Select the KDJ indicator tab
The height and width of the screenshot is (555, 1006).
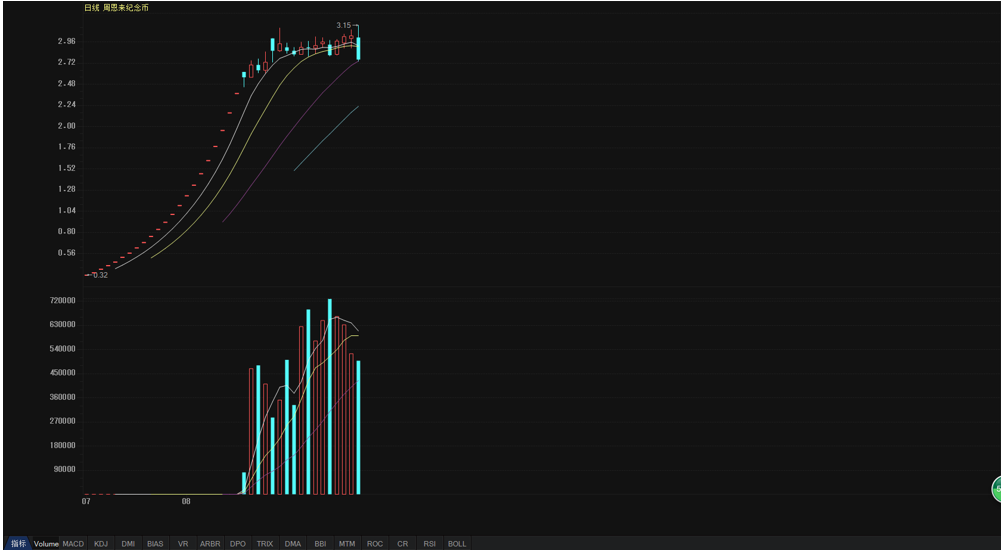(101, 544)
